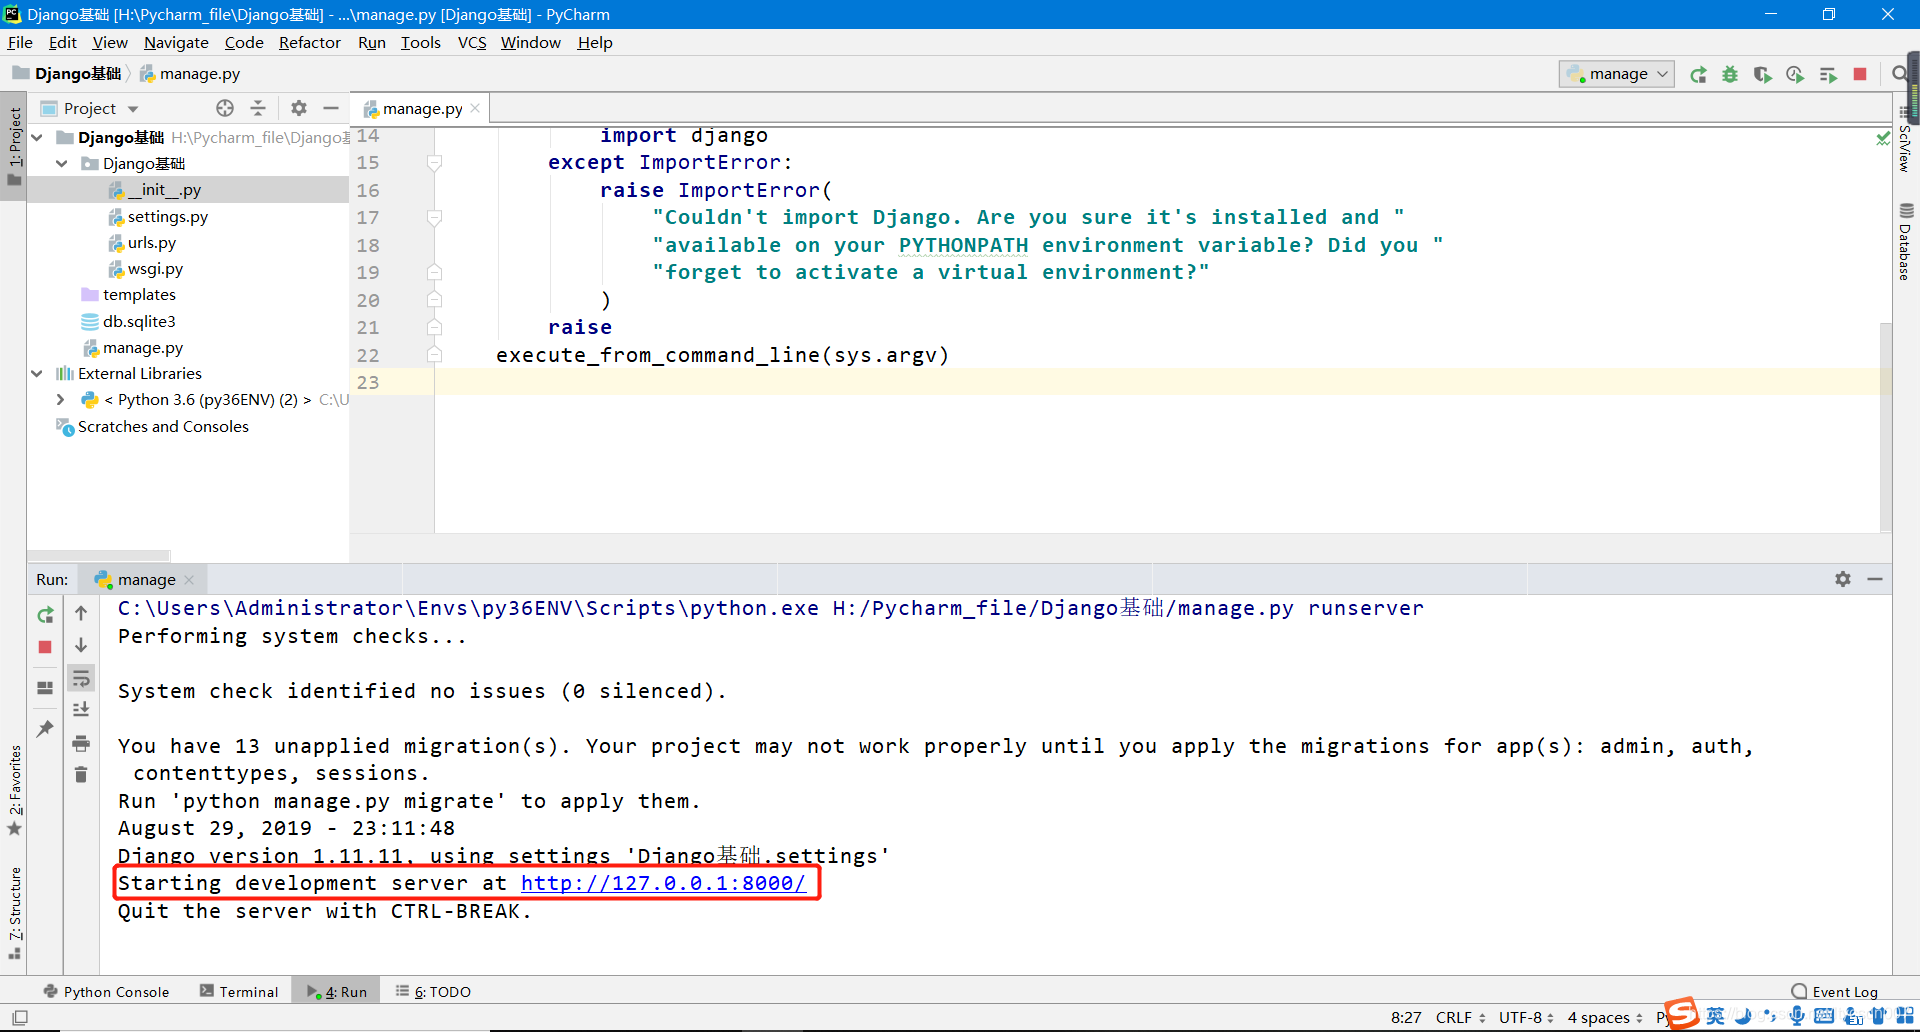Run manage with coverage icon

(1762, 74)
